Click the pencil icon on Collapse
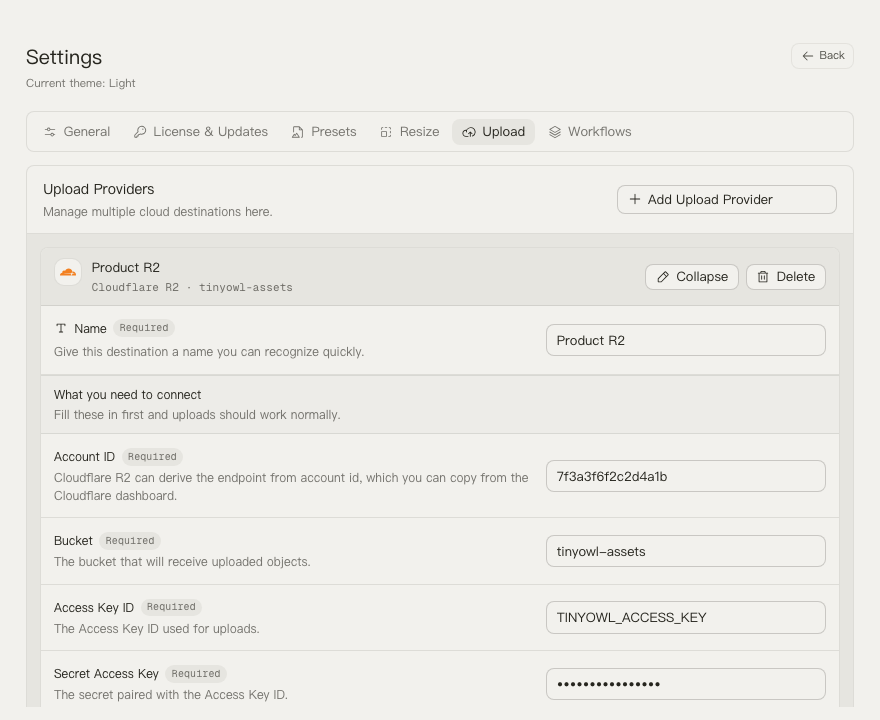Viewport: 880px width, 720px height. (x=663, y=277)
